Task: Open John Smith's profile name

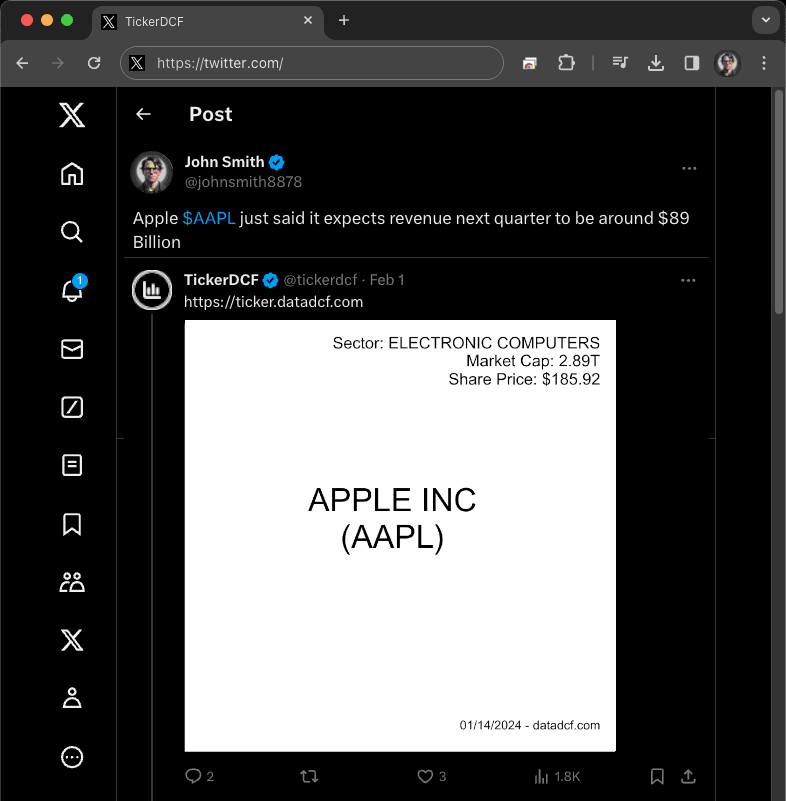Action: (224, 162)
